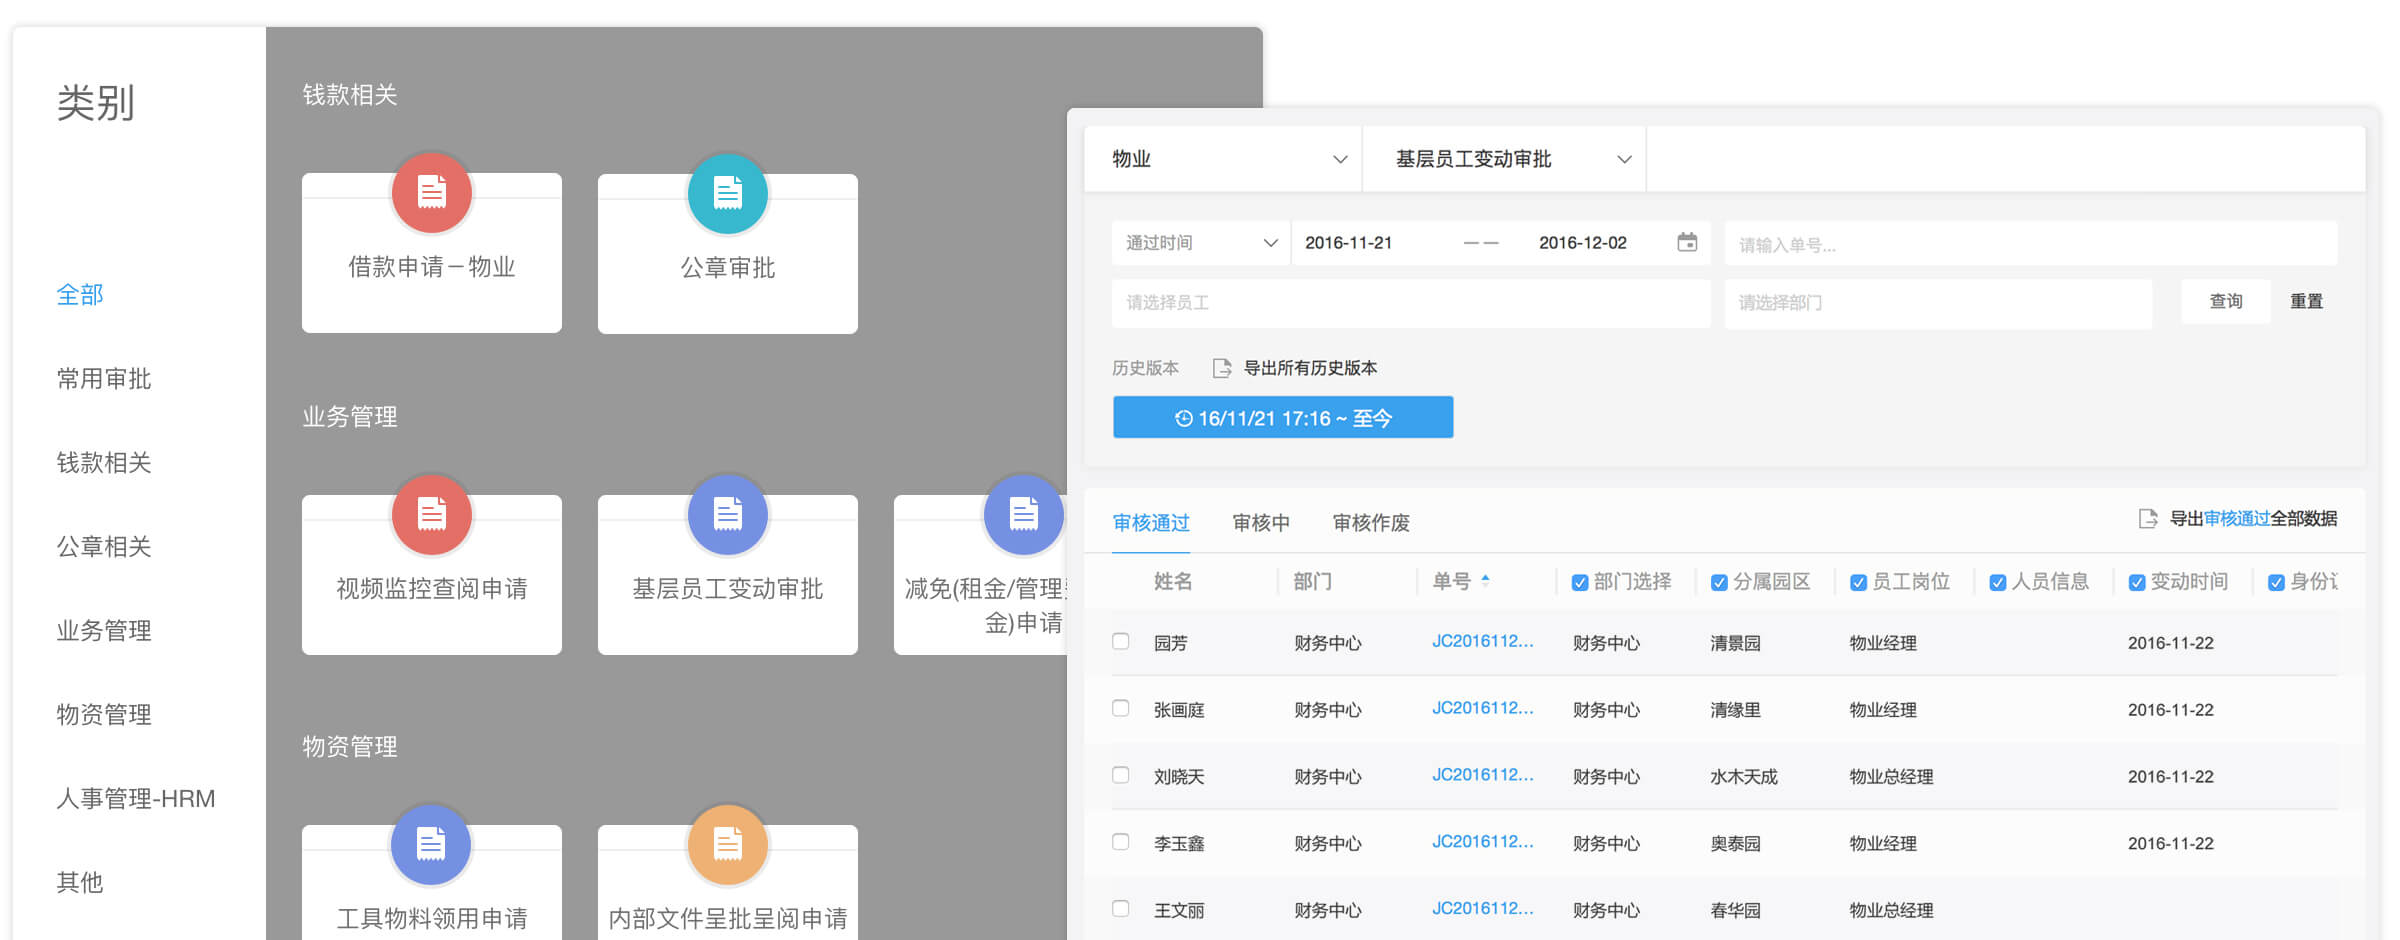Screen dimensions: 2400x940
Task: Click the 导出所有历史版本 export icon
Action: (1222, 368)
